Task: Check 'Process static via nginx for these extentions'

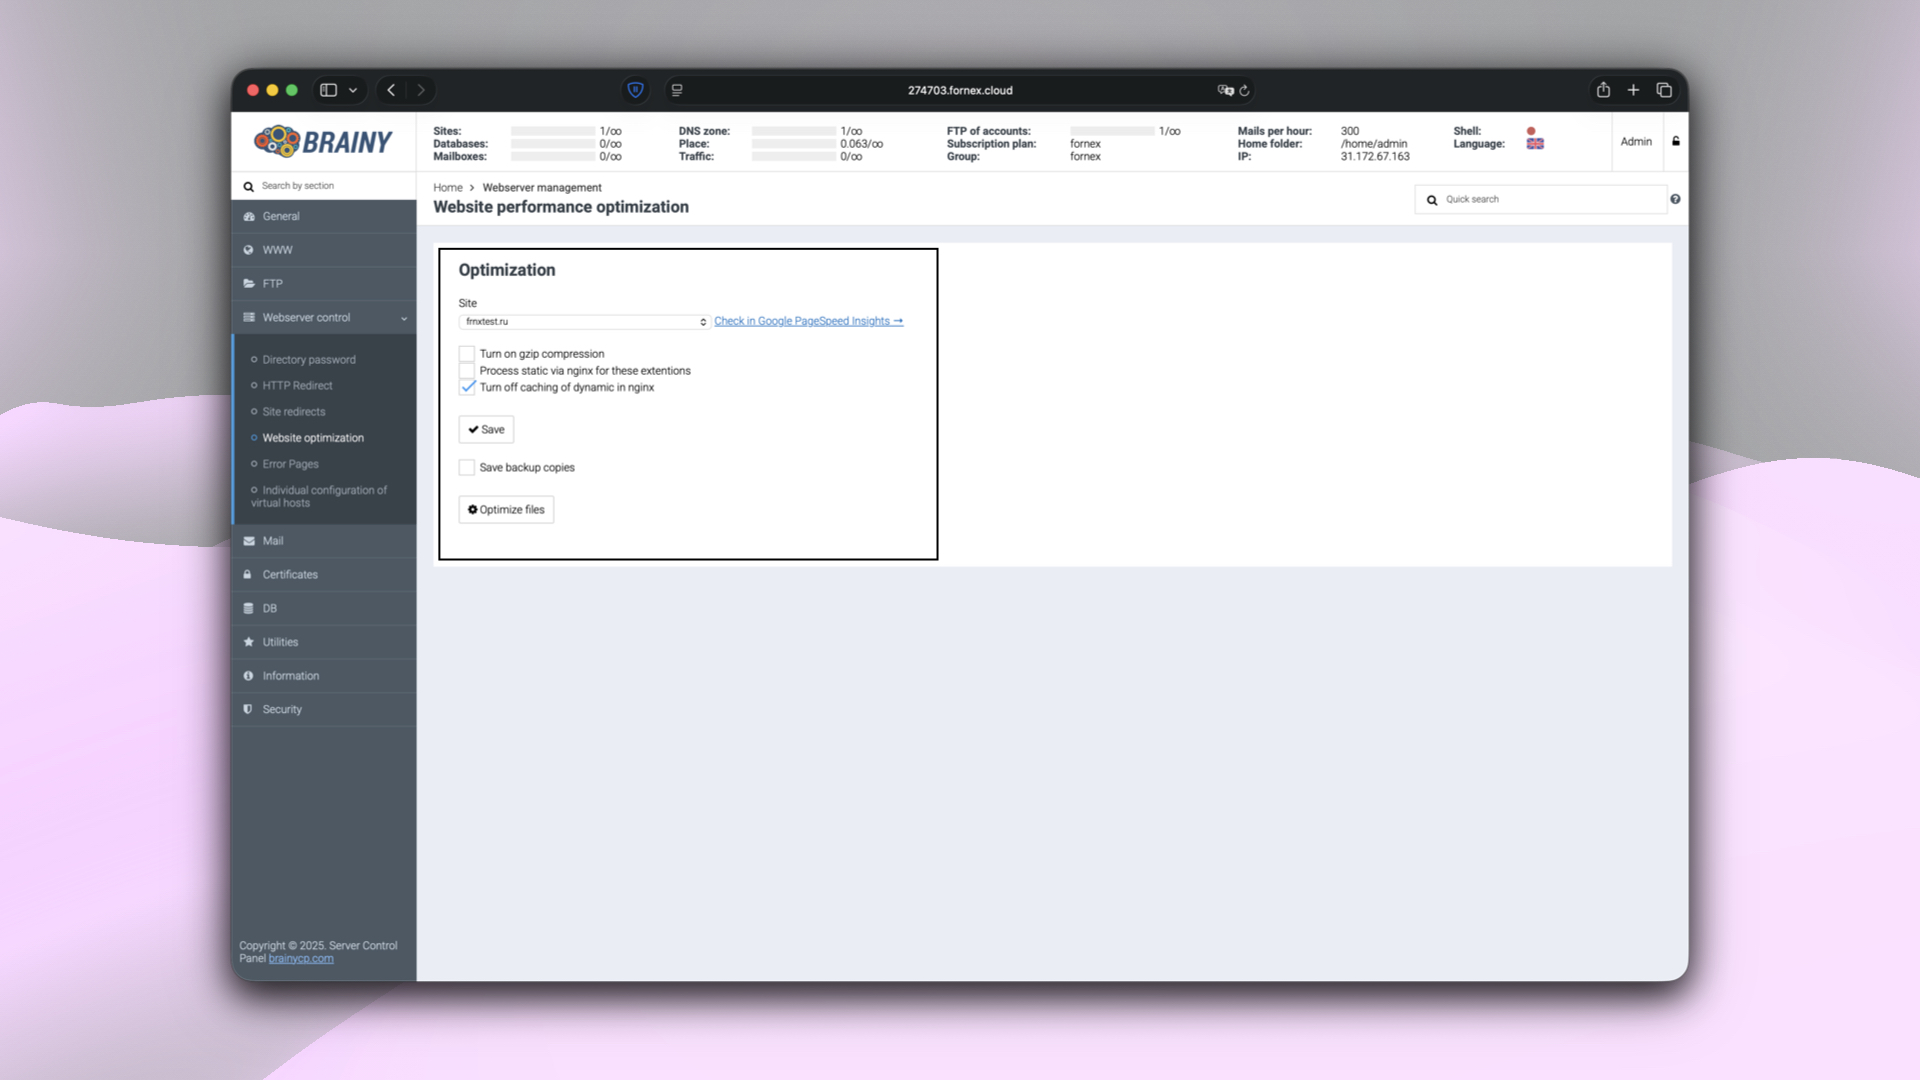Action: tap(466, 370)
